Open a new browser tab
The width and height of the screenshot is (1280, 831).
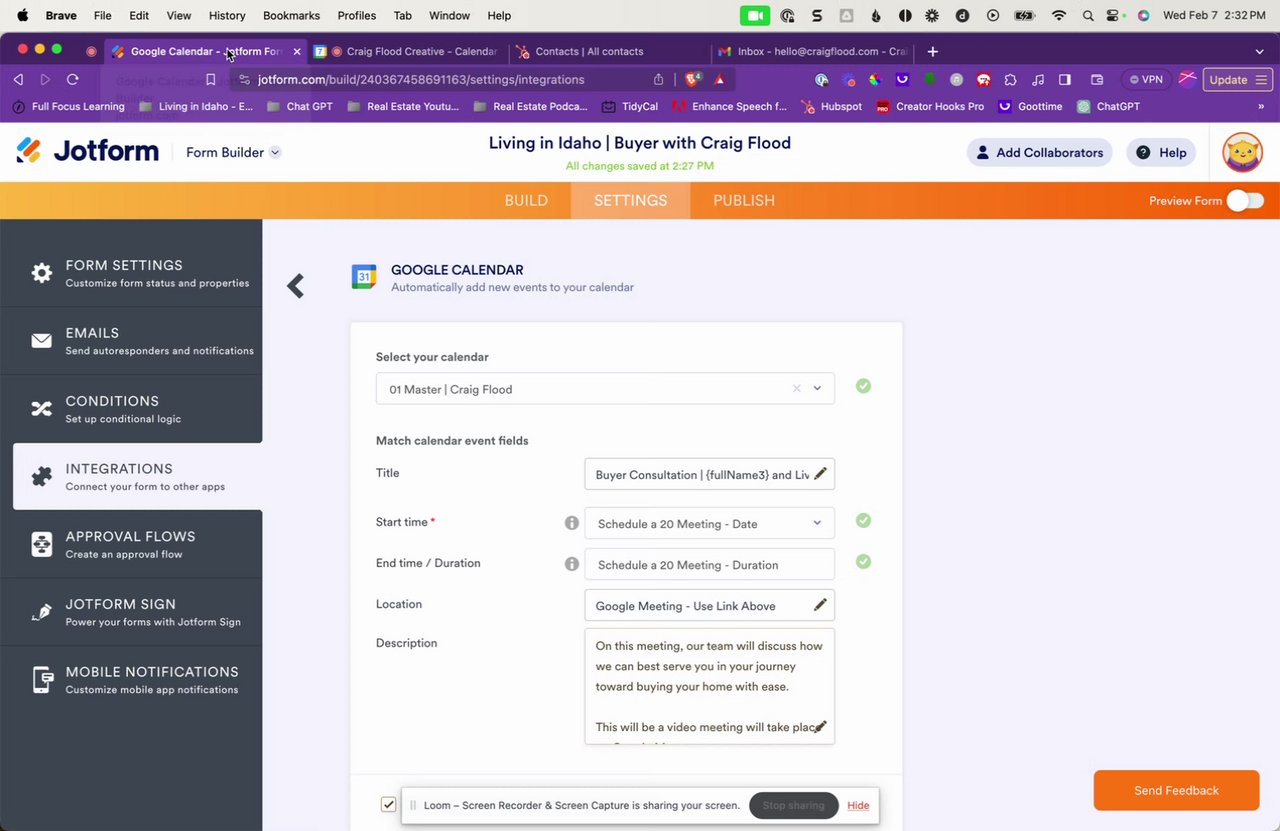point(932,51)
